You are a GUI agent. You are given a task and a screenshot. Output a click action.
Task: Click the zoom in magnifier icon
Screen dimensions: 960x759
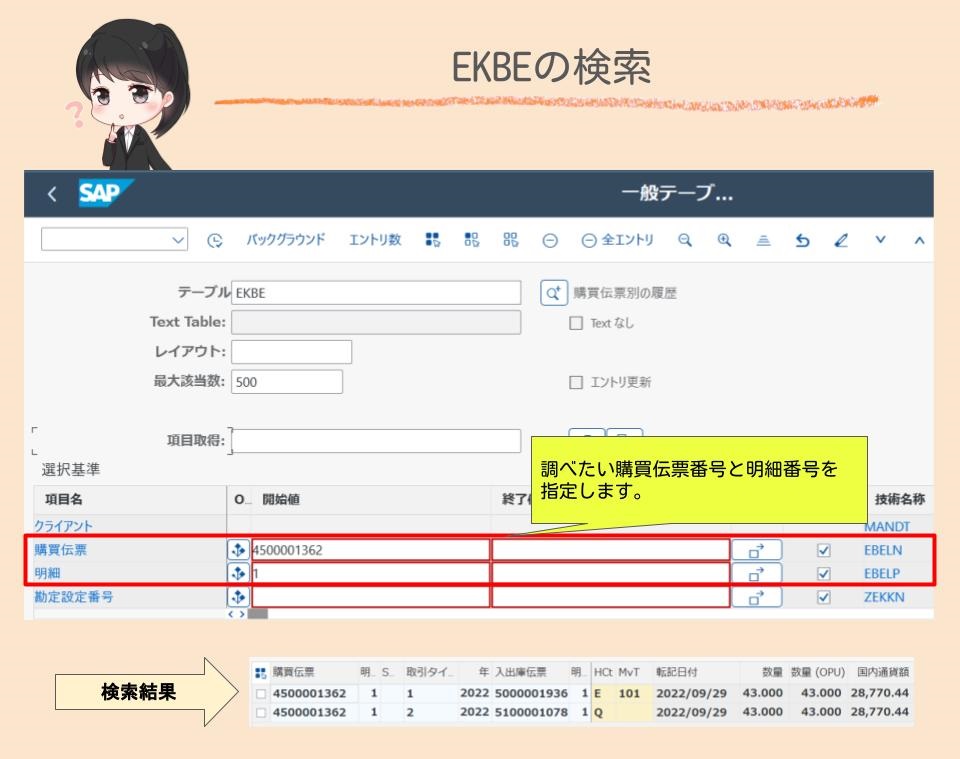pos(723,240)
